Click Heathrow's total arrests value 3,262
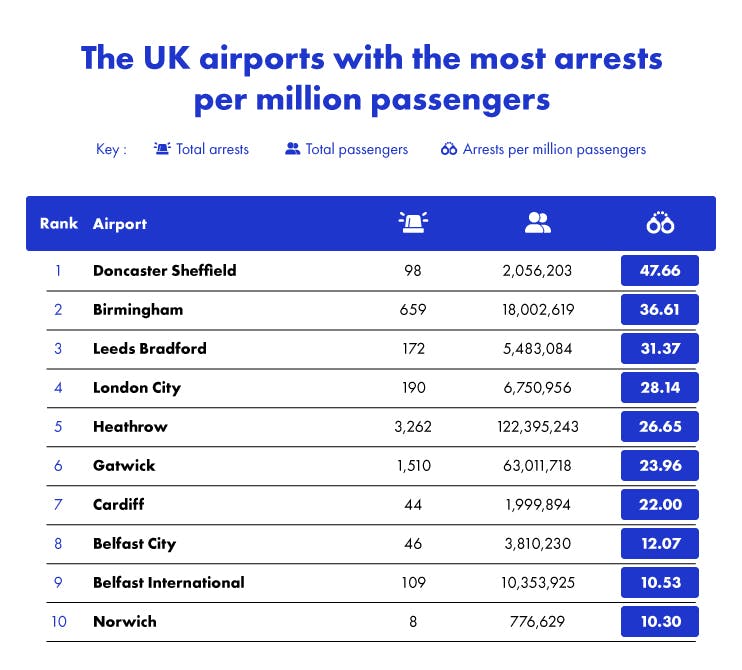Screen dimensions: 742x670 click(x=411, y=427)
